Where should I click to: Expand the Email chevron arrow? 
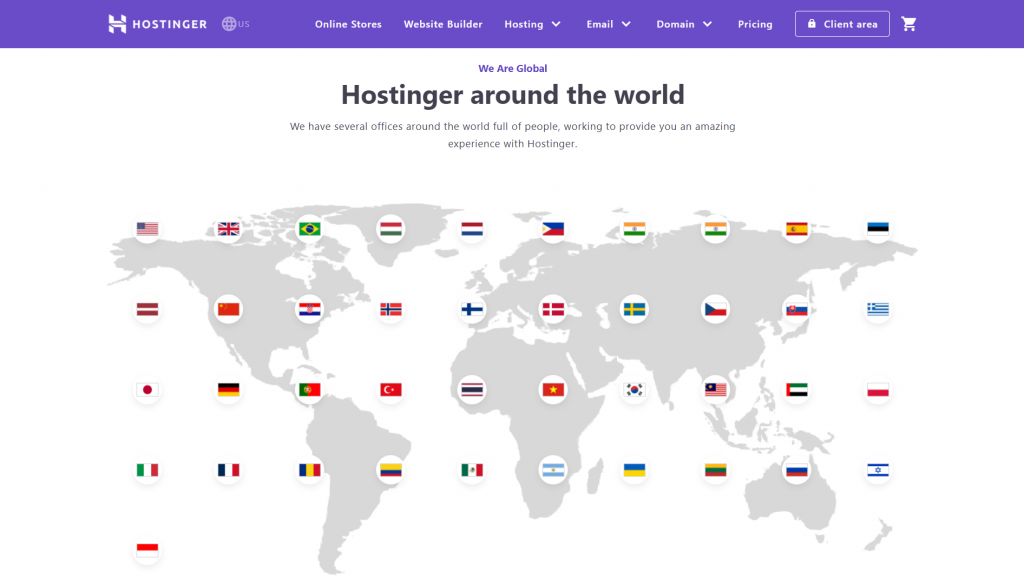click(x=626, y=24)
